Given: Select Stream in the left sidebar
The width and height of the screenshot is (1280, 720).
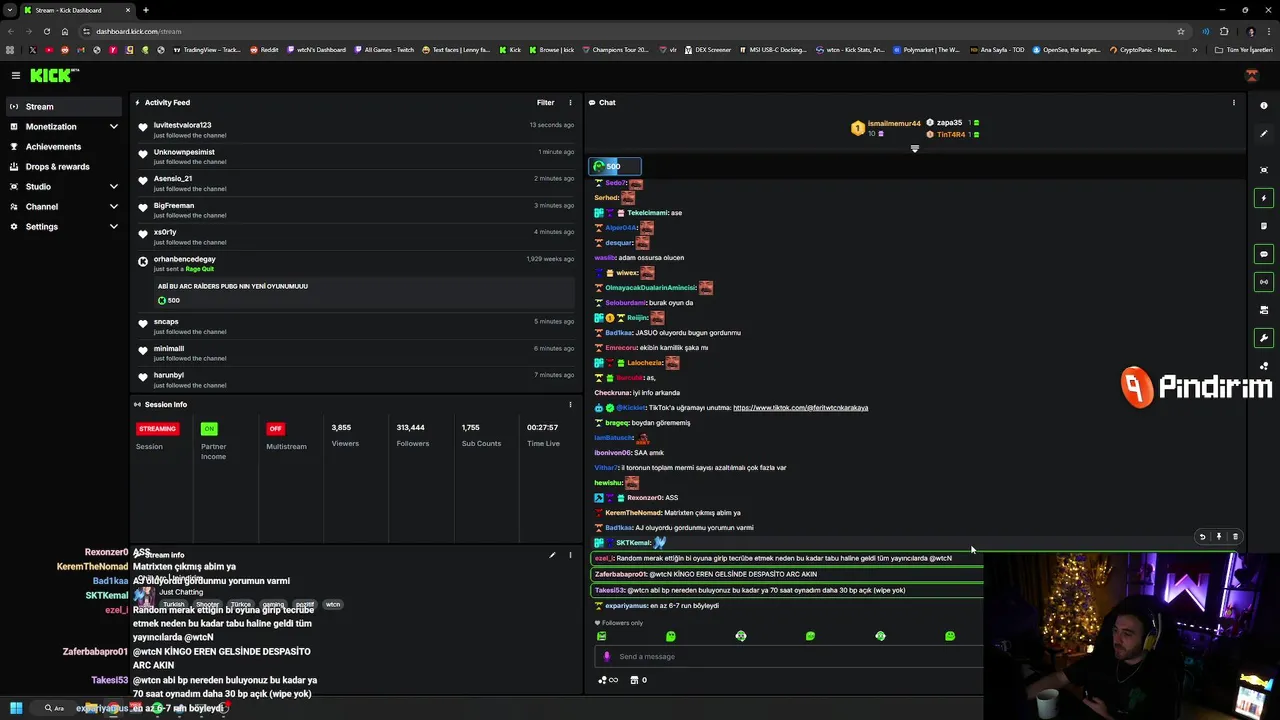Looking at the screenshot, I should tap(64, 106).
